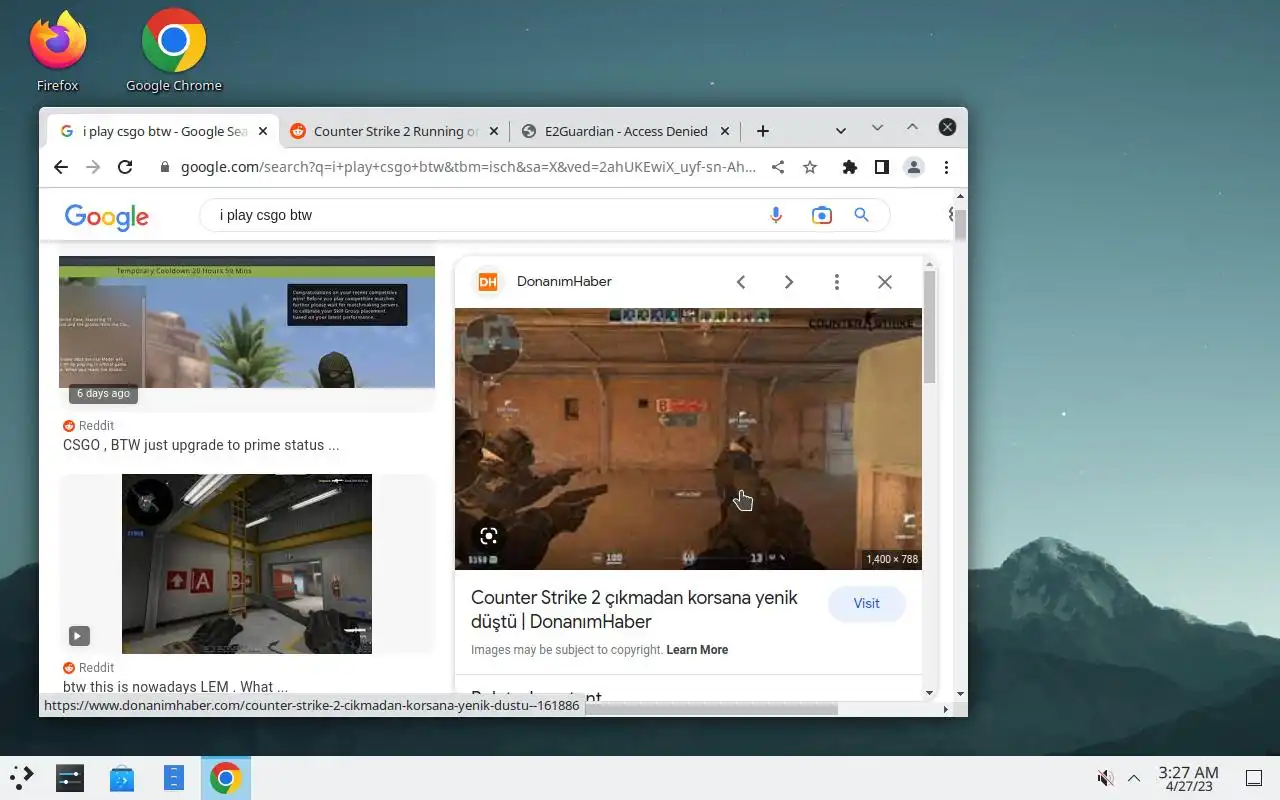Toggle muted audio volume tray icon

tap(1105, 778)
